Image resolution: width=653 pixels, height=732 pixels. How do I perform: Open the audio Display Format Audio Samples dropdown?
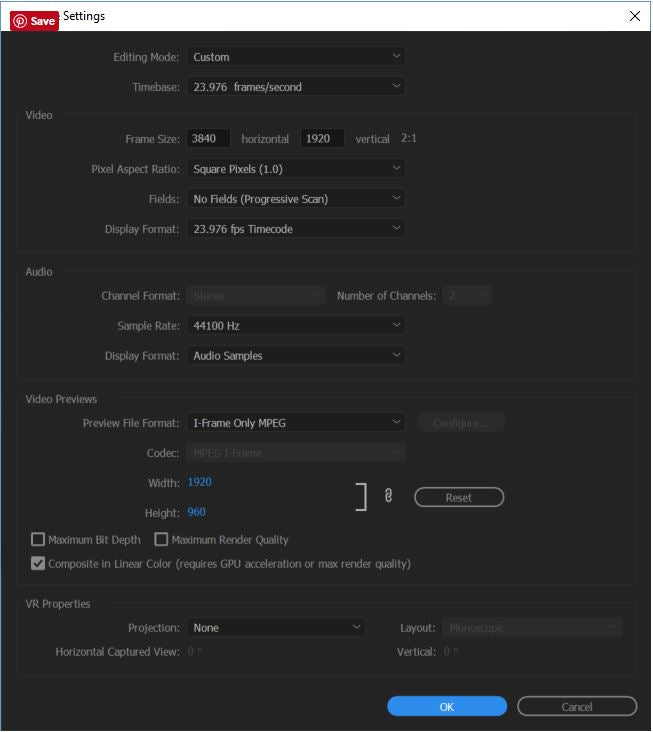tap(296, 356)
